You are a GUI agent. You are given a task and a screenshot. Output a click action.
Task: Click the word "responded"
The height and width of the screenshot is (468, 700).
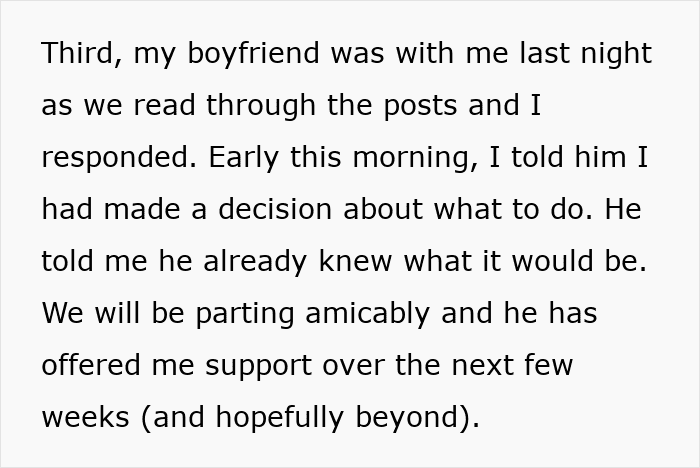tap(126, 158)
